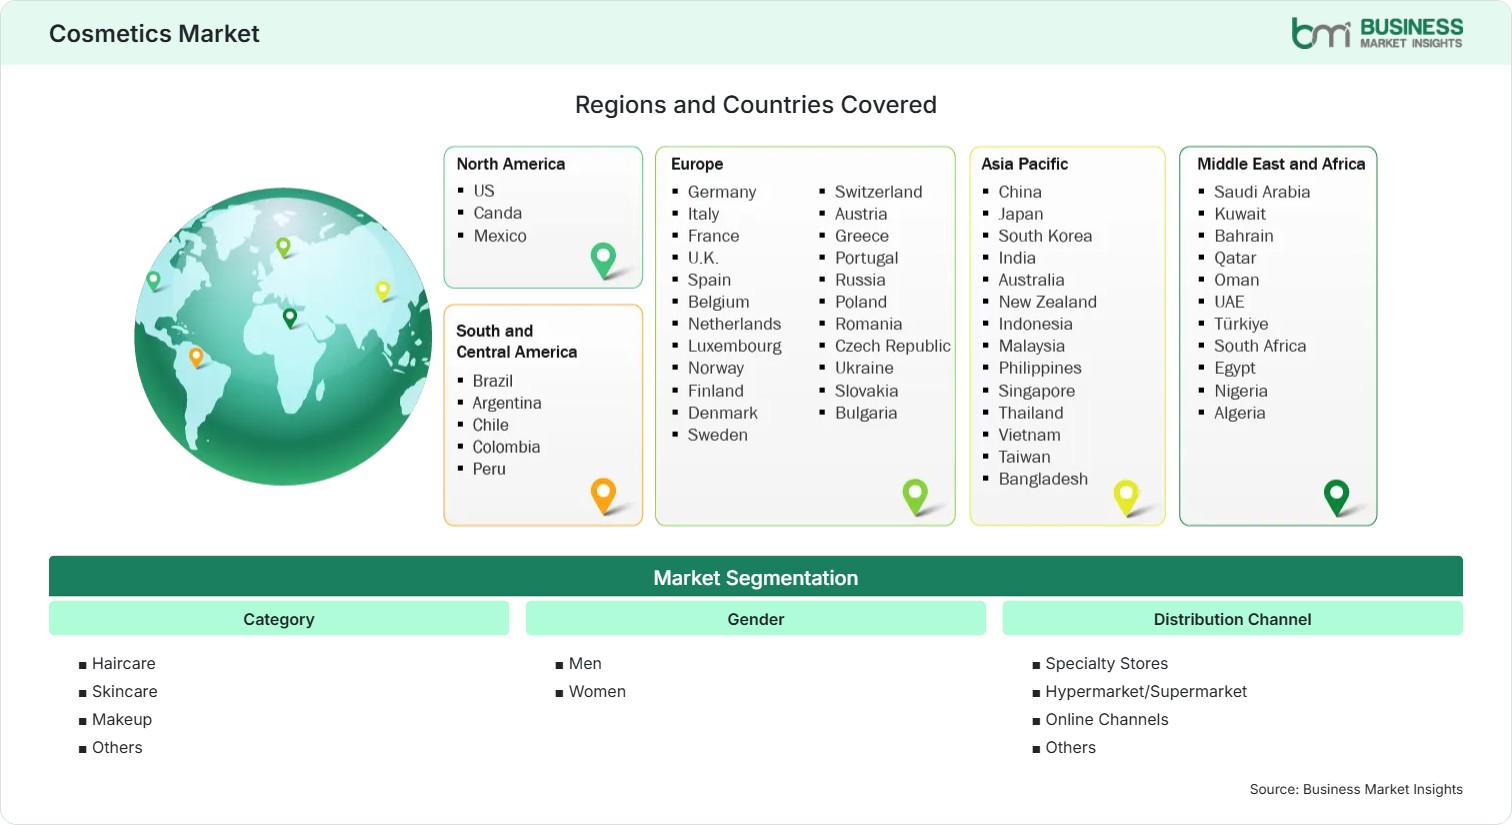The image size is (1512, 825).
Task: Click Netherlands in the Europe list
Action: point(734,324)
